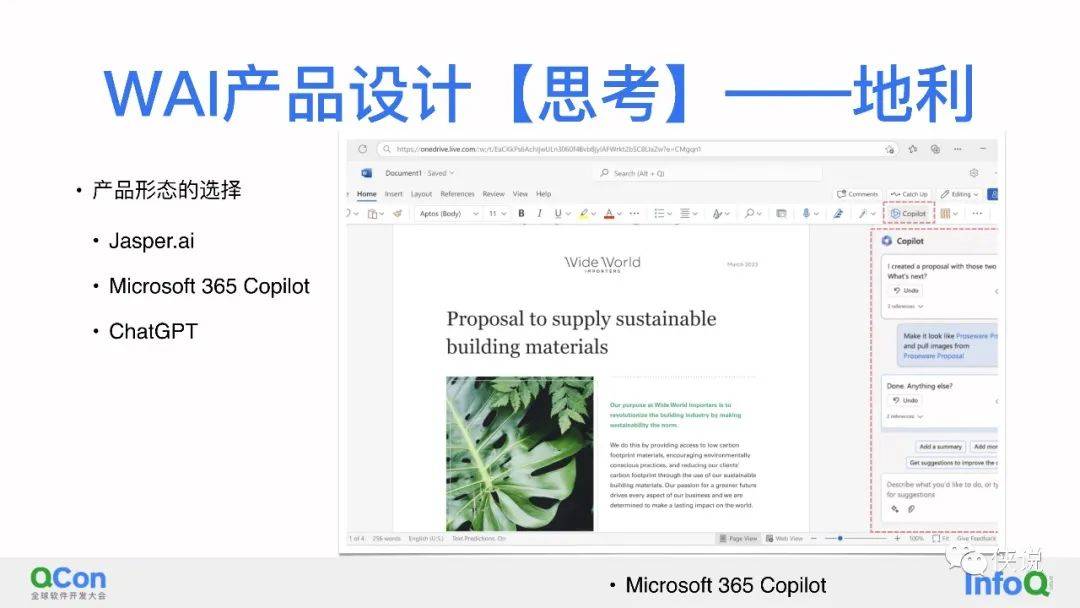Image resolution: width=1080 pixels, height=608 pixels.
Task: Open the browser collections icon
Action: pos(935,149)
